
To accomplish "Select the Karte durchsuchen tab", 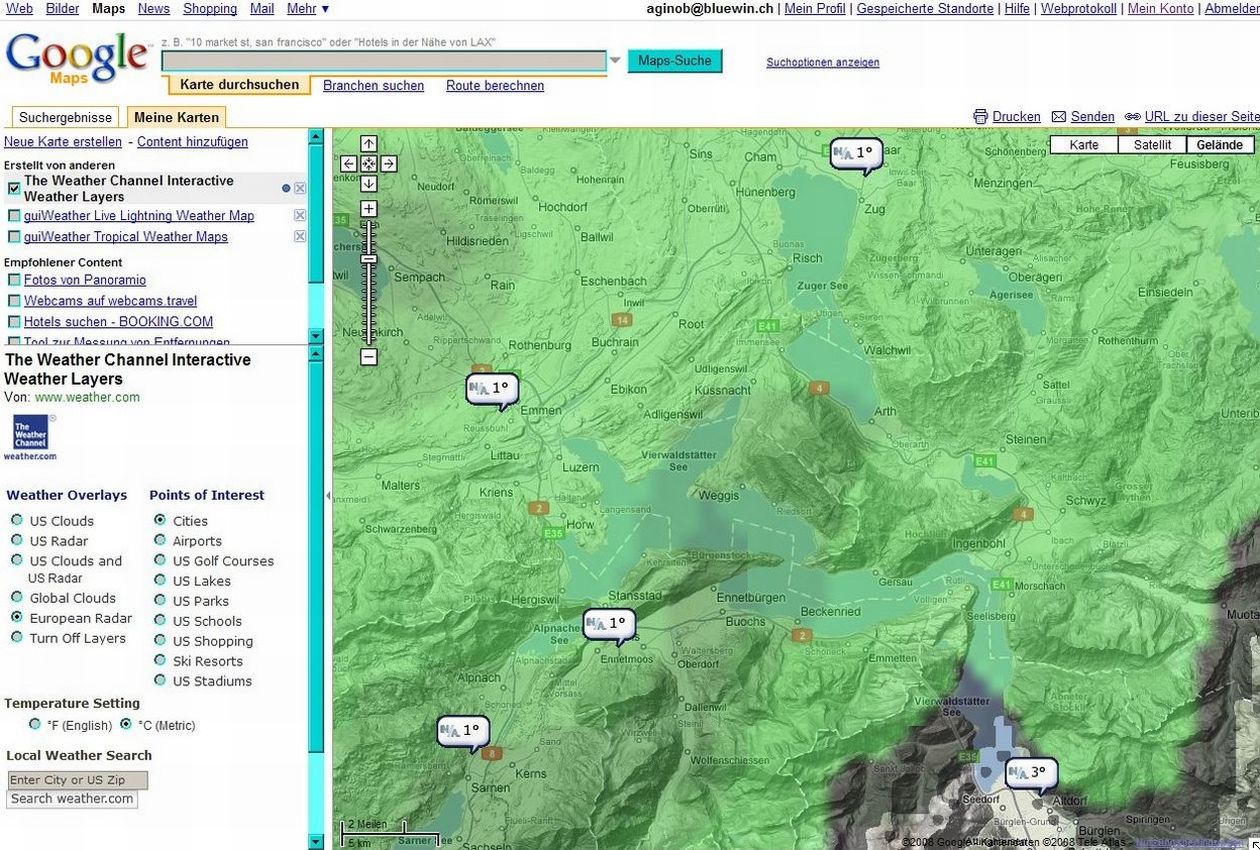I will [x=239, y=85].
